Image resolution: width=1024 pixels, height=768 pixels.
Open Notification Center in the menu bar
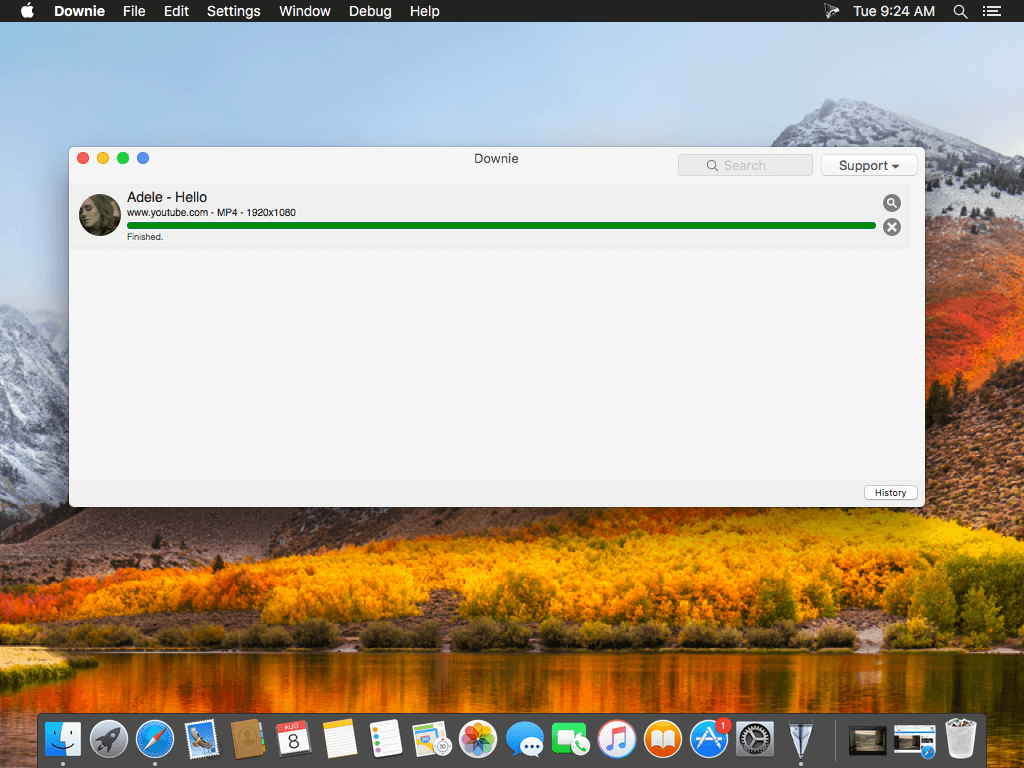(x=991, y=11)
